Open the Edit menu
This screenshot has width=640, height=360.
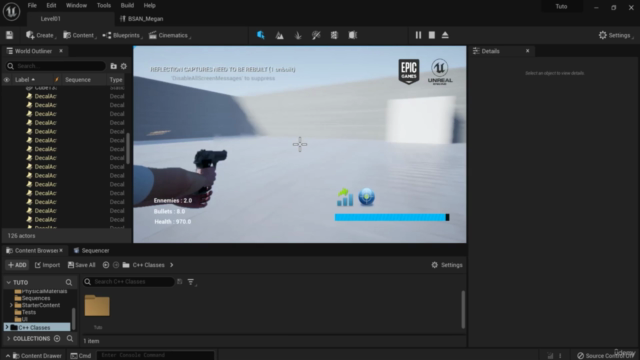pyautogui.click(x=51, y=5)
